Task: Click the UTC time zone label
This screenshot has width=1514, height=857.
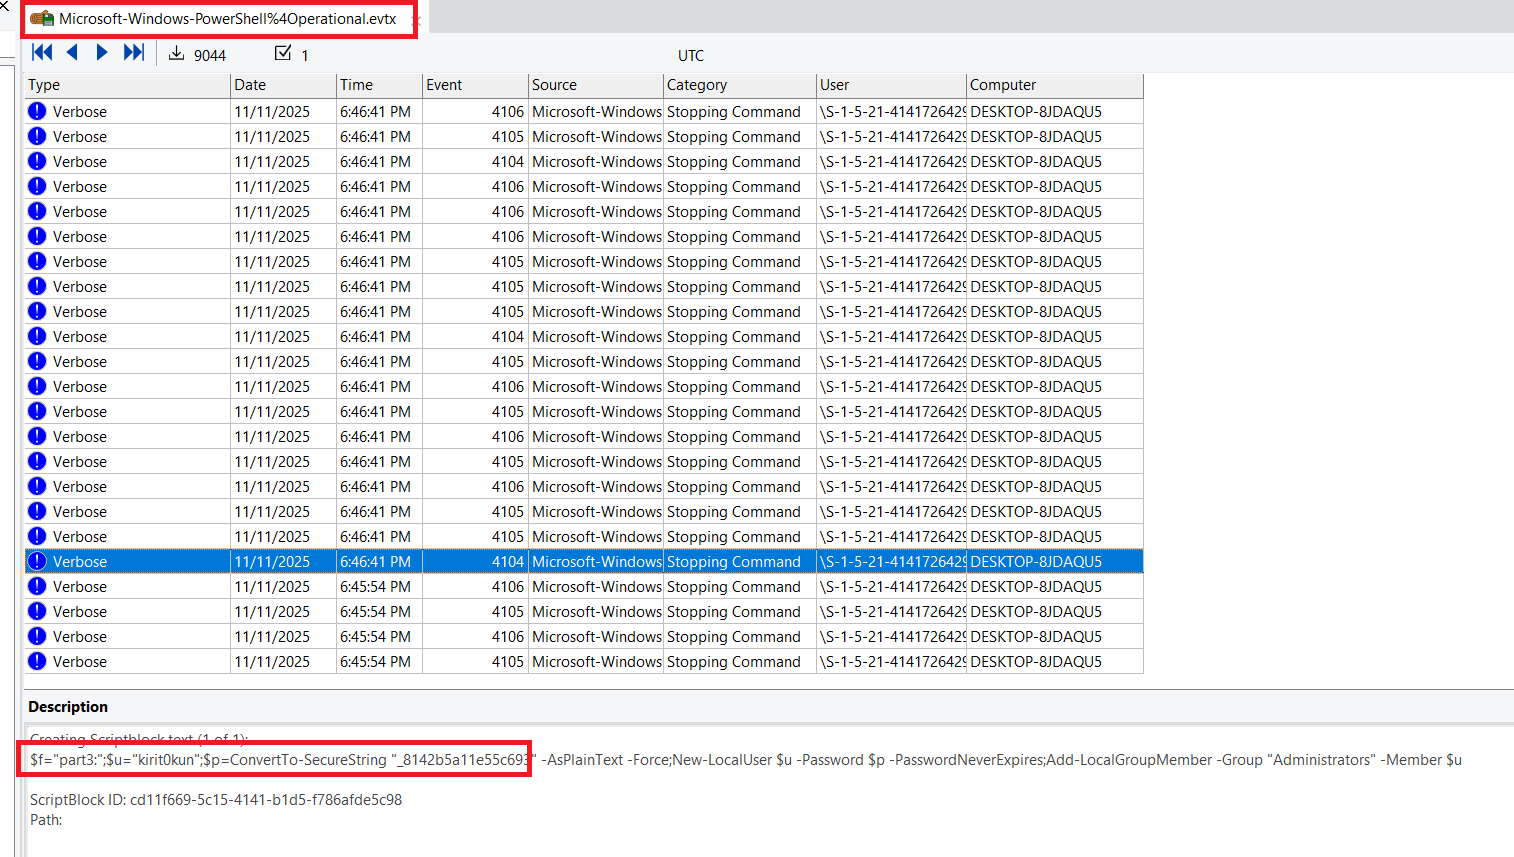Action: pos(690,56)
